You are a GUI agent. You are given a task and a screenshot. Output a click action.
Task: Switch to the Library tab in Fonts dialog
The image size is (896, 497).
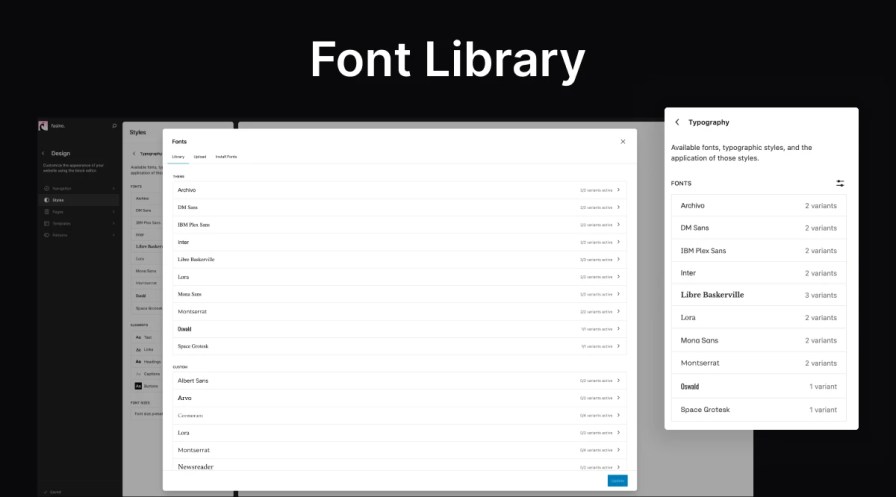178,157
